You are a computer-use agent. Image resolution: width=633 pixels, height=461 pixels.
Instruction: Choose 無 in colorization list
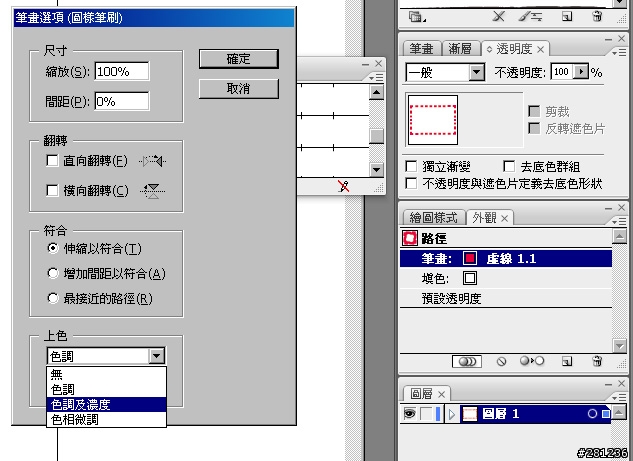[107, 375]
